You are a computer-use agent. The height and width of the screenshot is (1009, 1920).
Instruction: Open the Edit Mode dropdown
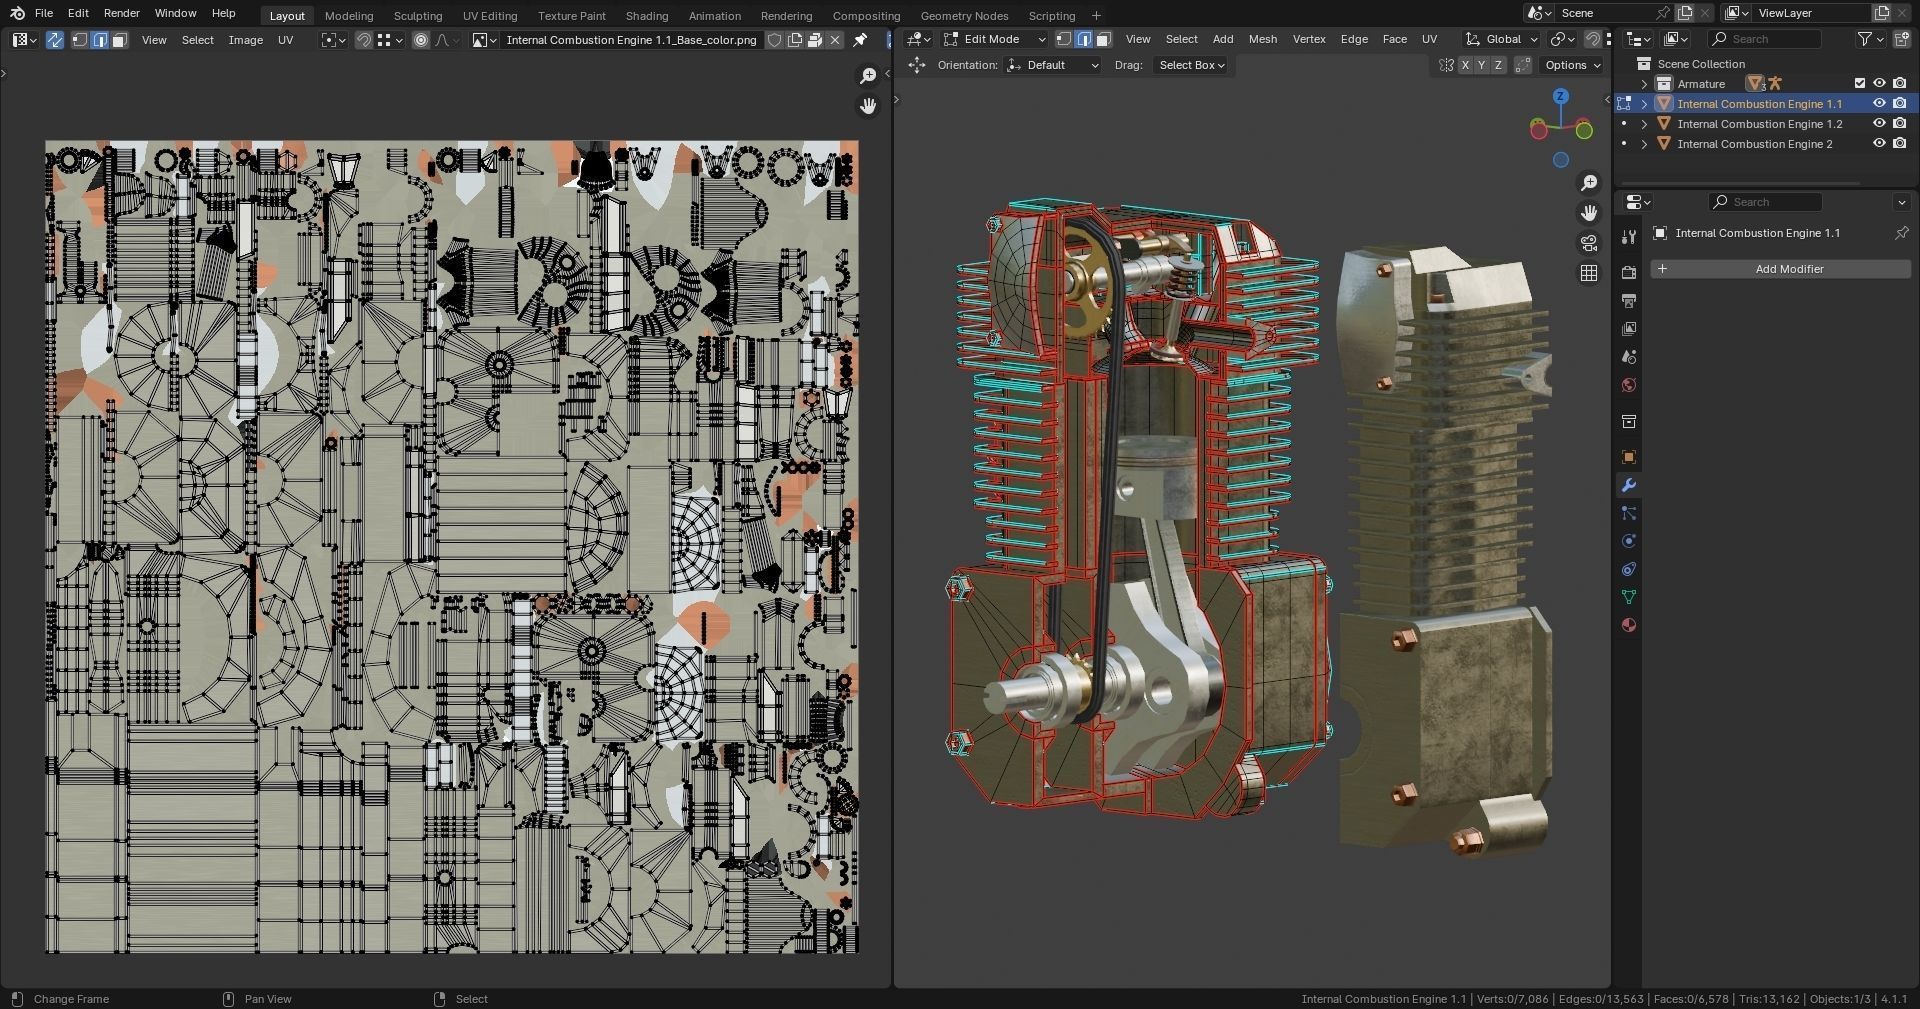[994, 39]
